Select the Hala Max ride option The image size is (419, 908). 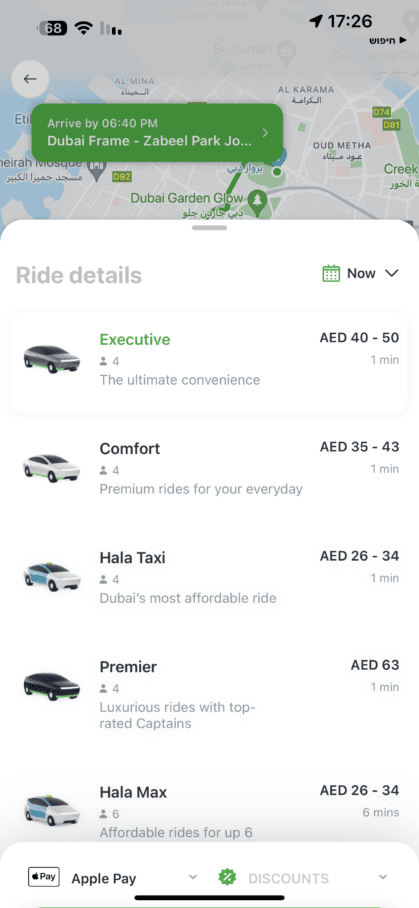[x=210, y=811]
